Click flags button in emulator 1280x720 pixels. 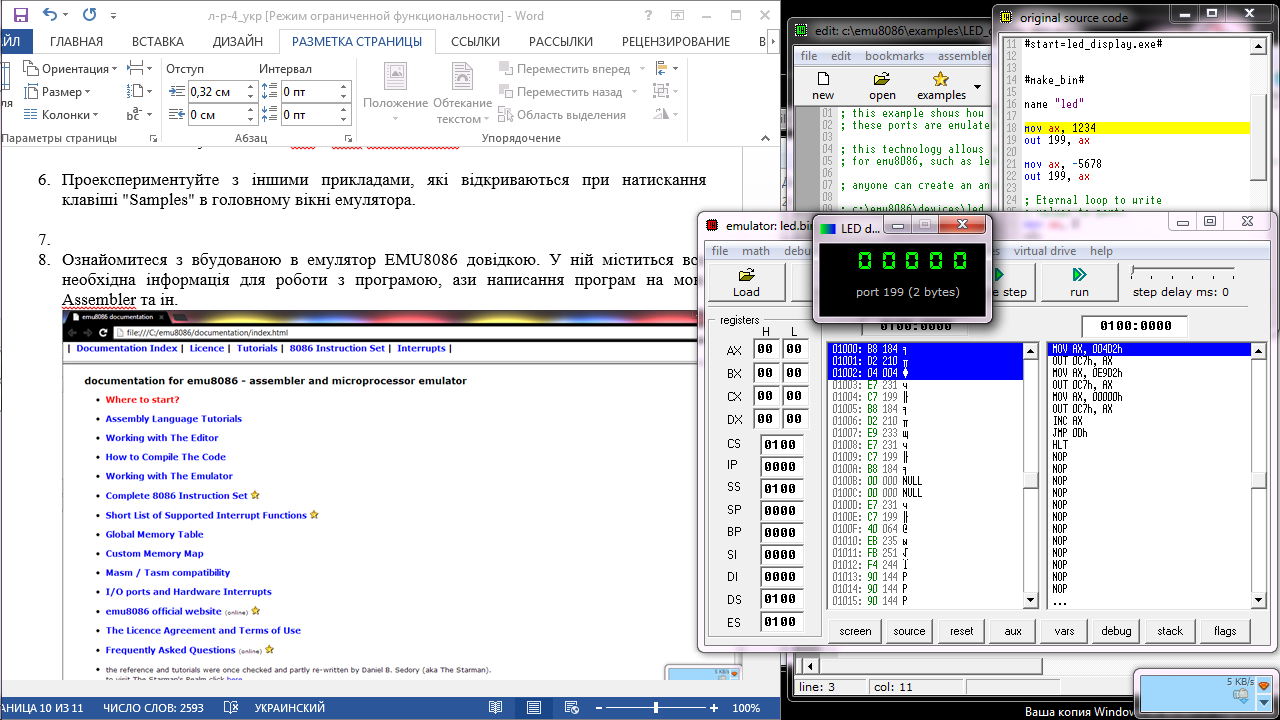pyautogui.click(x=1225, y=631)
